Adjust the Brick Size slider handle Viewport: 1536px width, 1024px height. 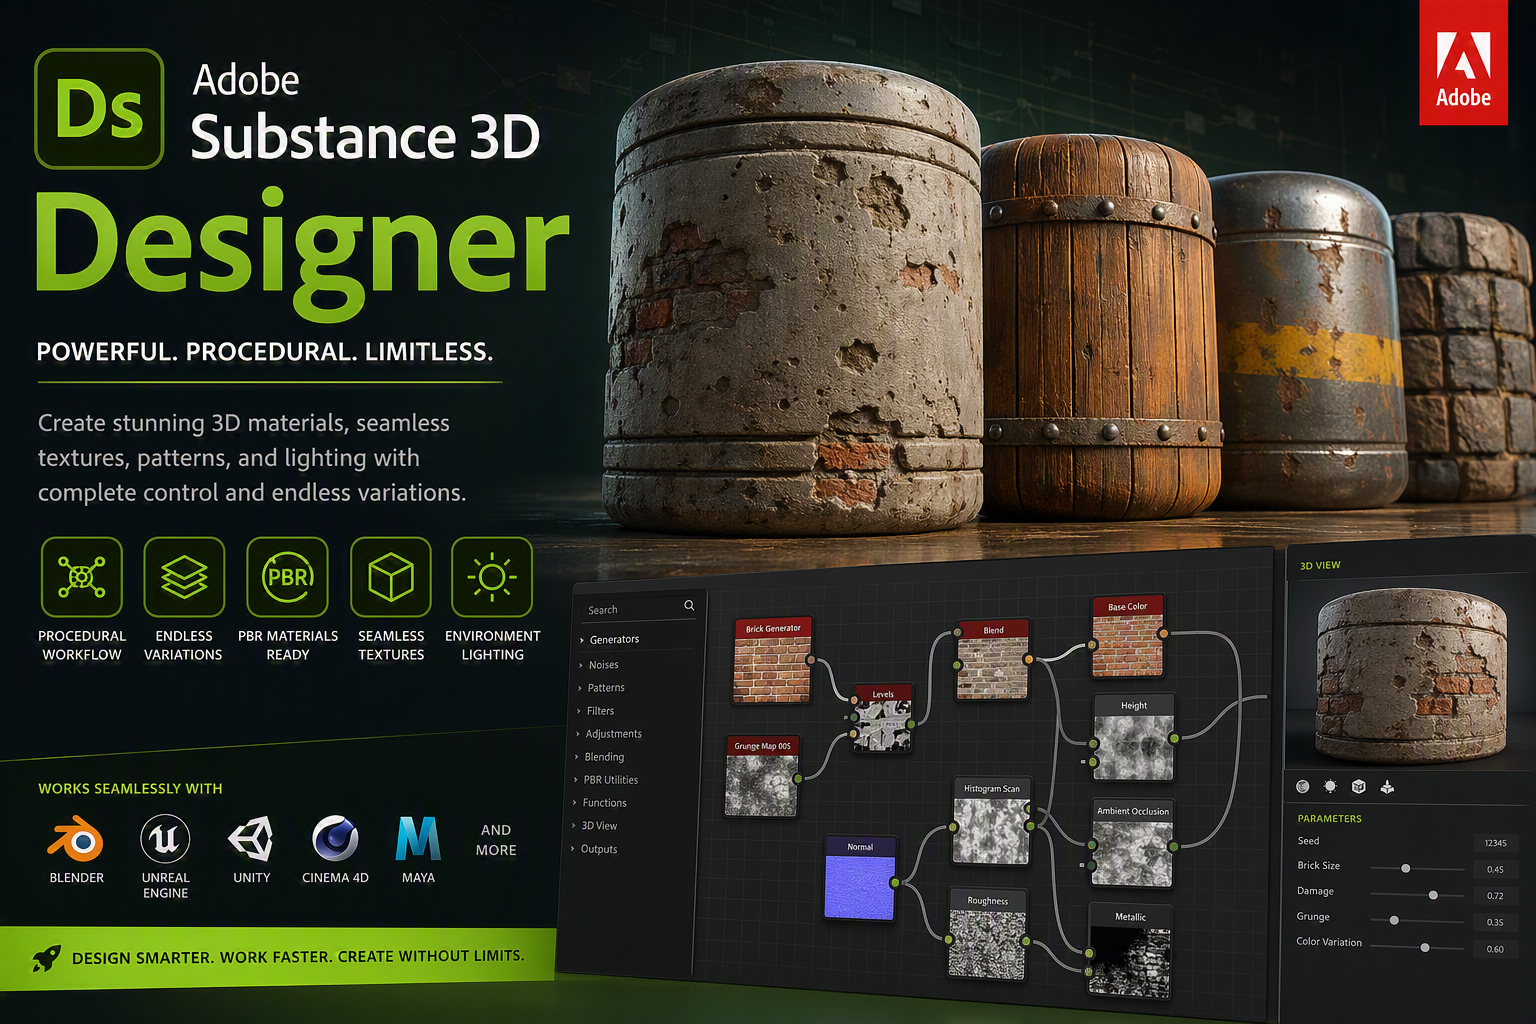(x=1406, y=868)
